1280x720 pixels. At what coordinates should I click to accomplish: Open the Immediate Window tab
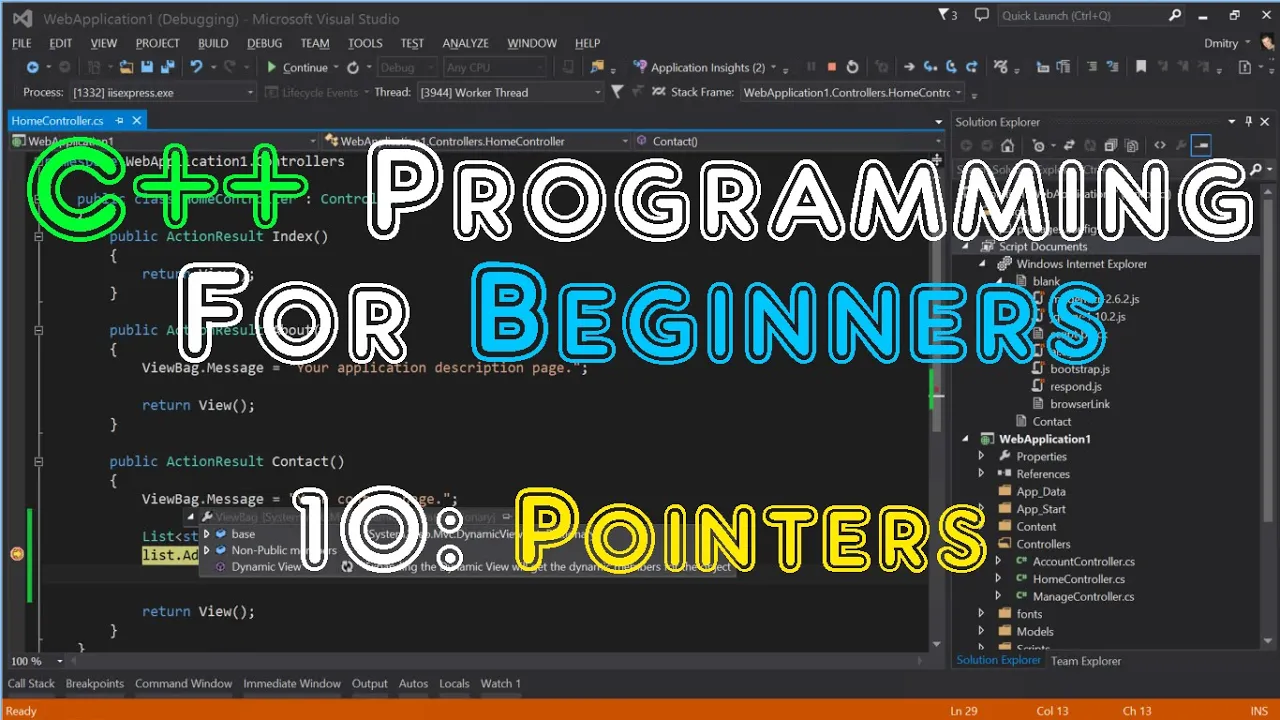[292, 684]
